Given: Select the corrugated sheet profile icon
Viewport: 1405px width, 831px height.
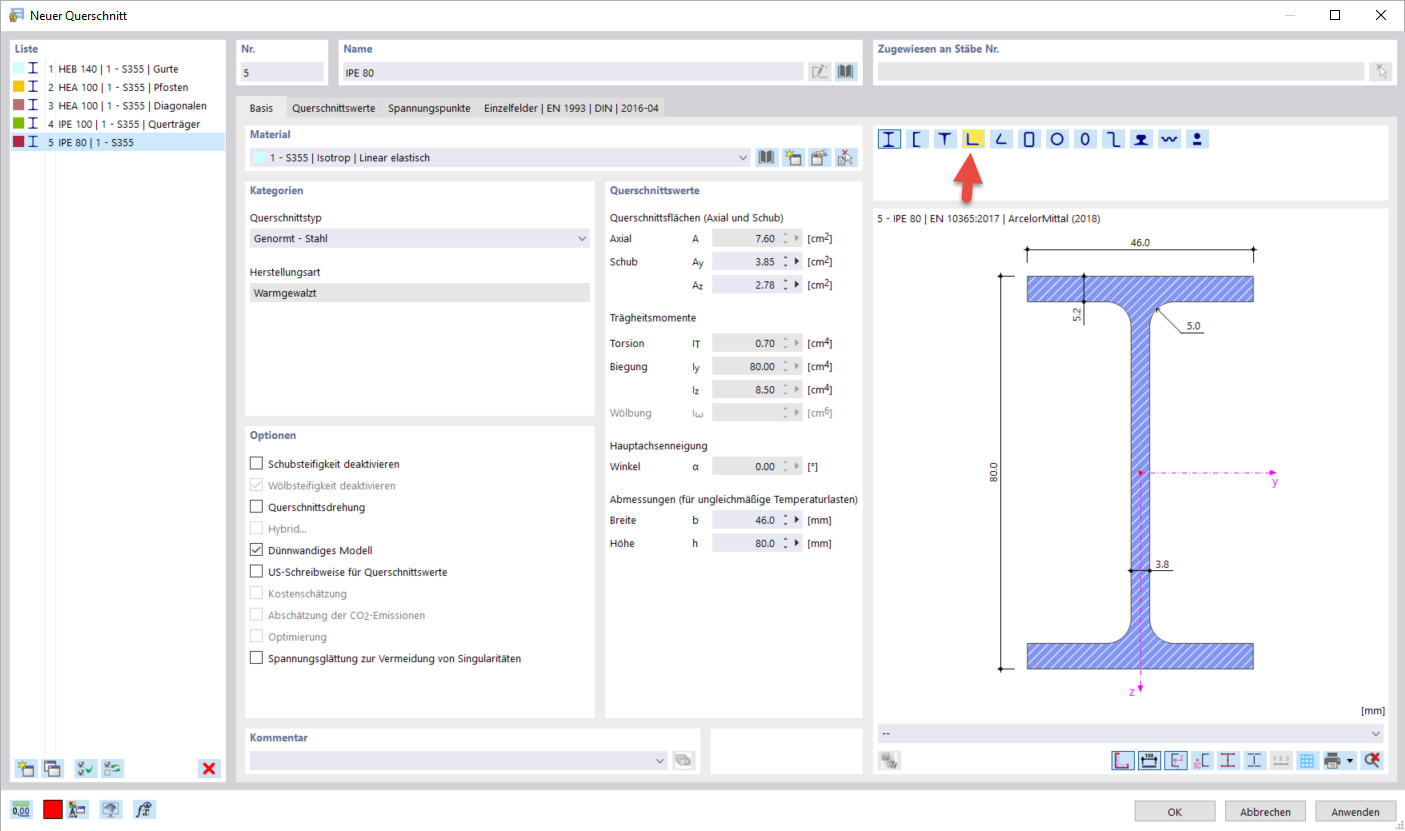Looking at the screenshot, I should [1169, 139].
